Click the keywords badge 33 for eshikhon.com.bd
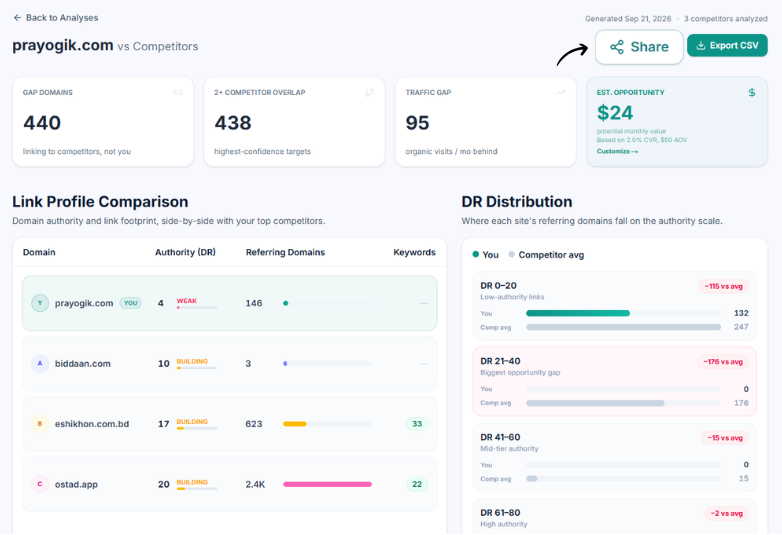 [417, 424]
